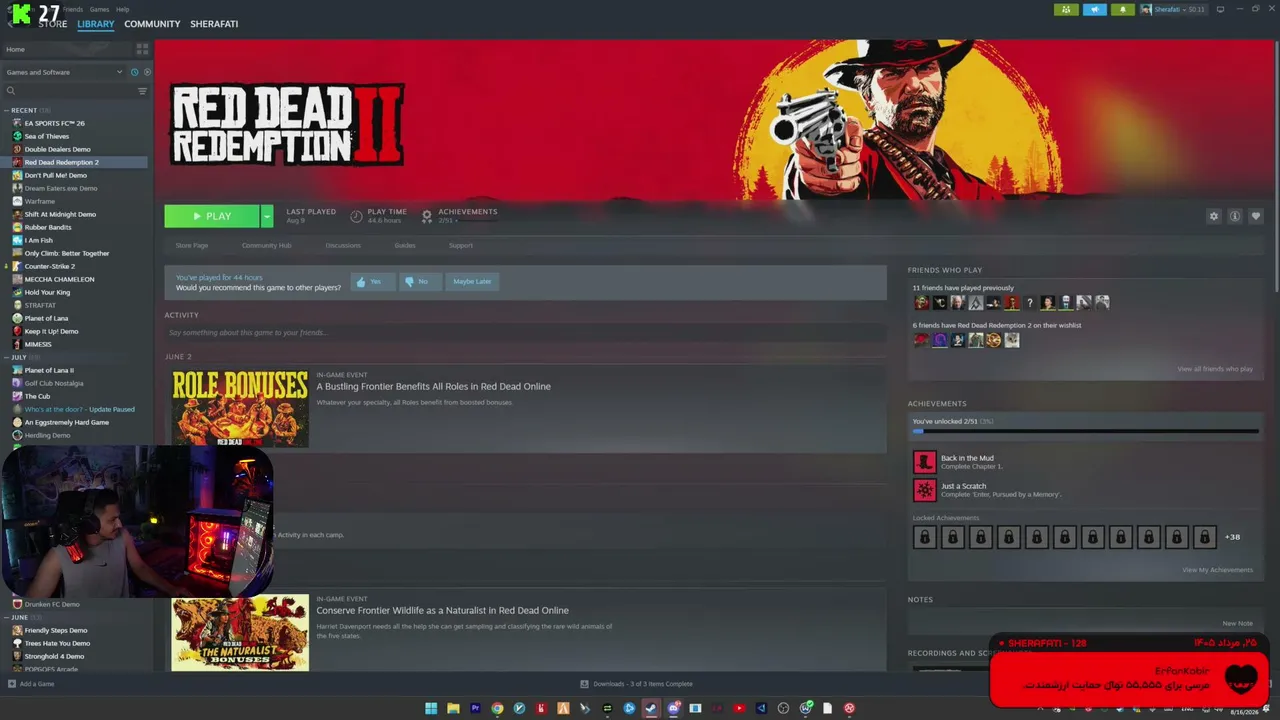The height and width of the screenshot is (720, 1280).
Task: Open the Store Page link
Action: click(x=192, y=245)
